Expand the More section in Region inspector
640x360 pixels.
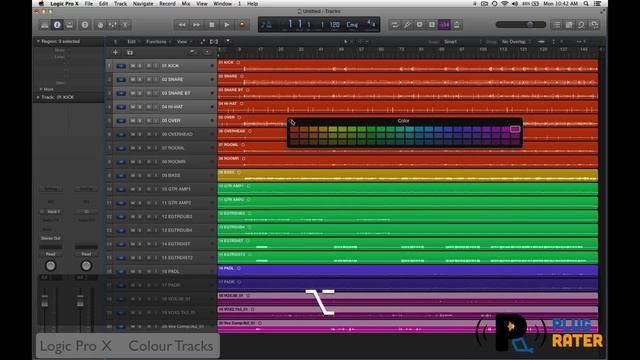pyautogui.click(x=41, y=89)
